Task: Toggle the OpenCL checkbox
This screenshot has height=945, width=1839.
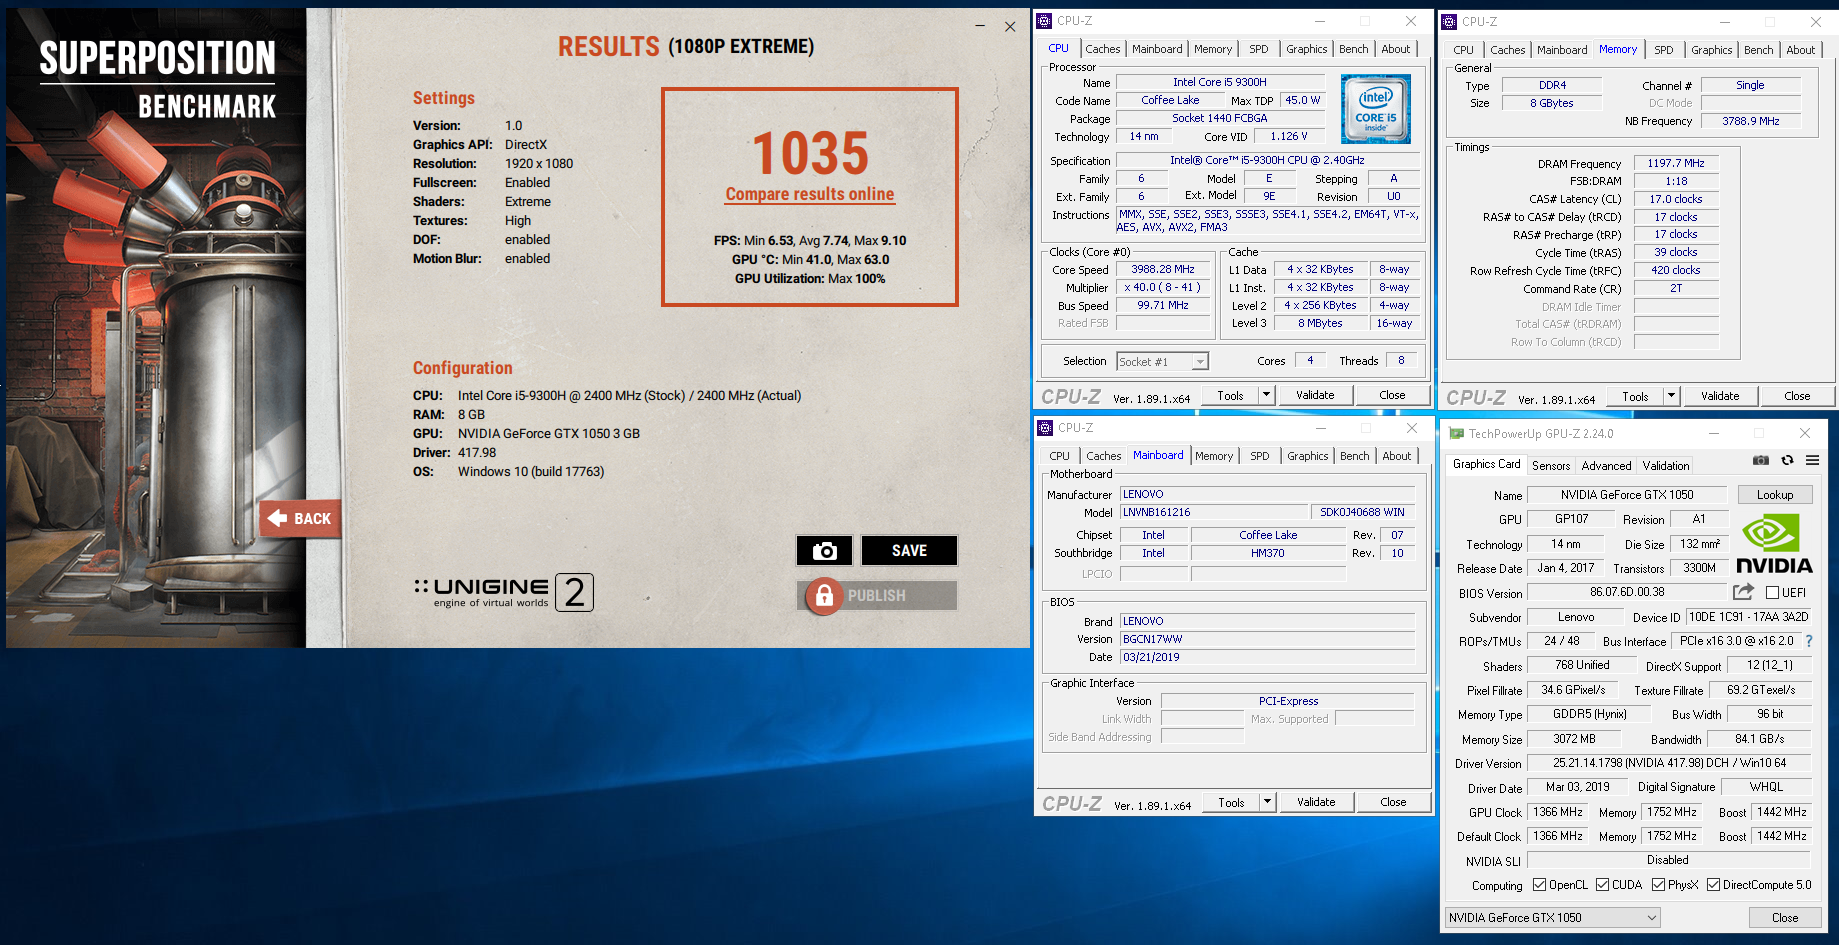Action: click(1540, 885)
